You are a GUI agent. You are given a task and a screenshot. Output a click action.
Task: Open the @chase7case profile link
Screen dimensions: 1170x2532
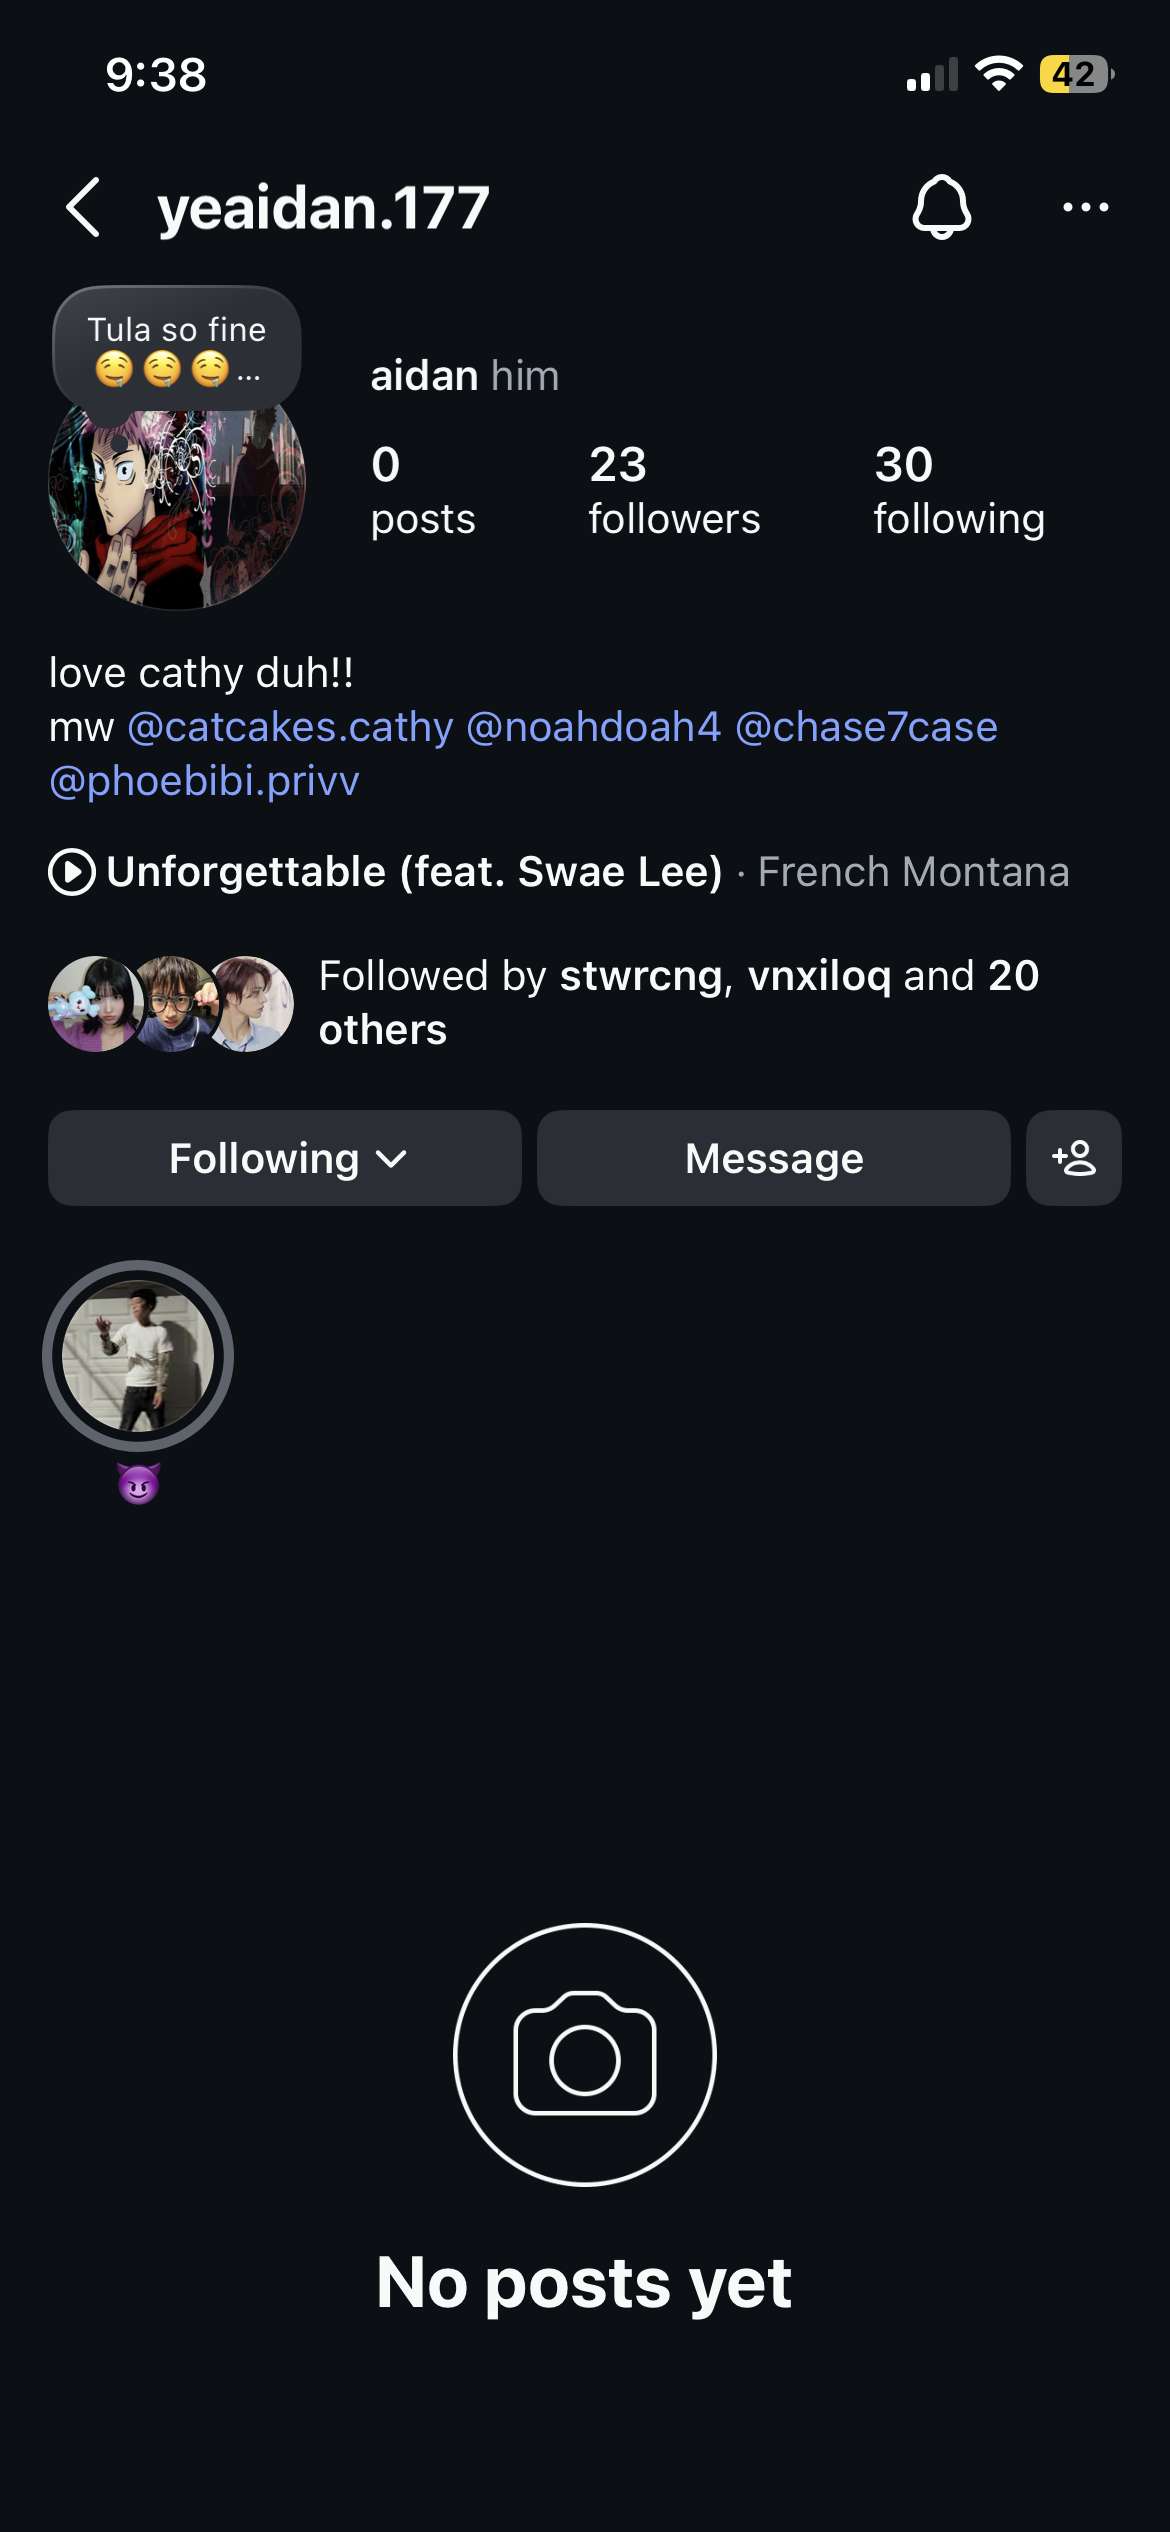click(866, 727)
